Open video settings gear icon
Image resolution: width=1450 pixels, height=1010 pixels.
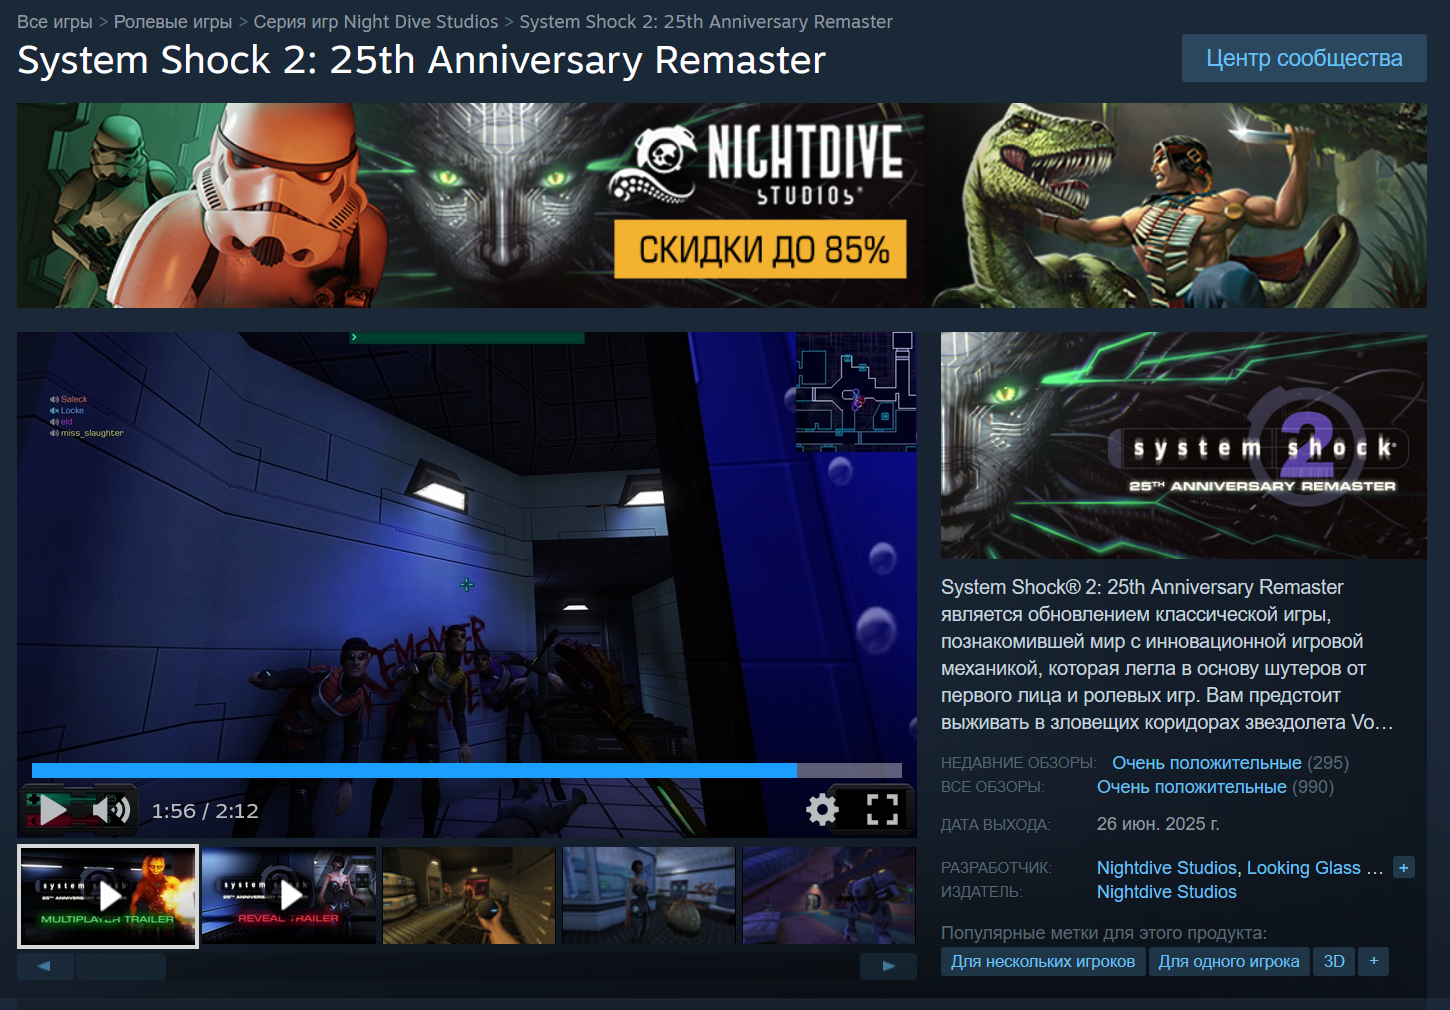click(x=822, y=809)
